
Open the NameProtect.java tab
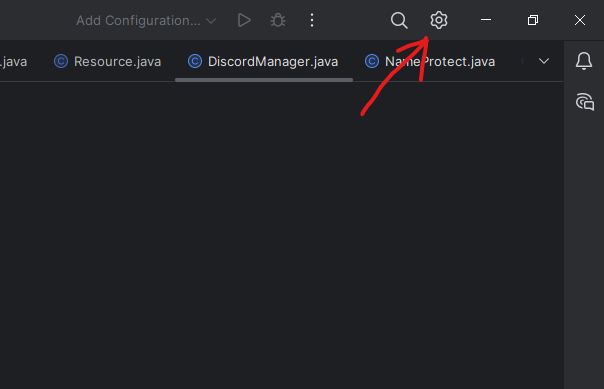click(430, 62)
